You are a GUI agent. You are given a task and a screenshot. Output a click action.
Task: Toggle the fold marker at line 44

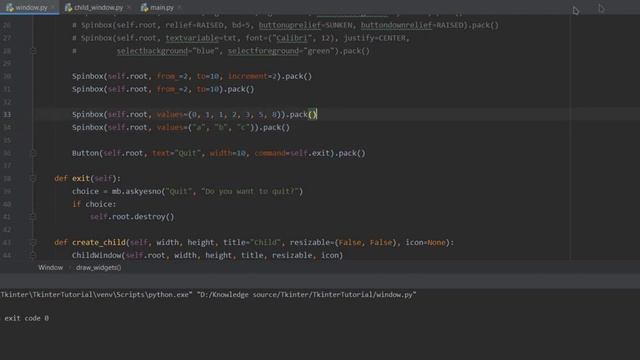pyautogui.click(x=33, y=255)
